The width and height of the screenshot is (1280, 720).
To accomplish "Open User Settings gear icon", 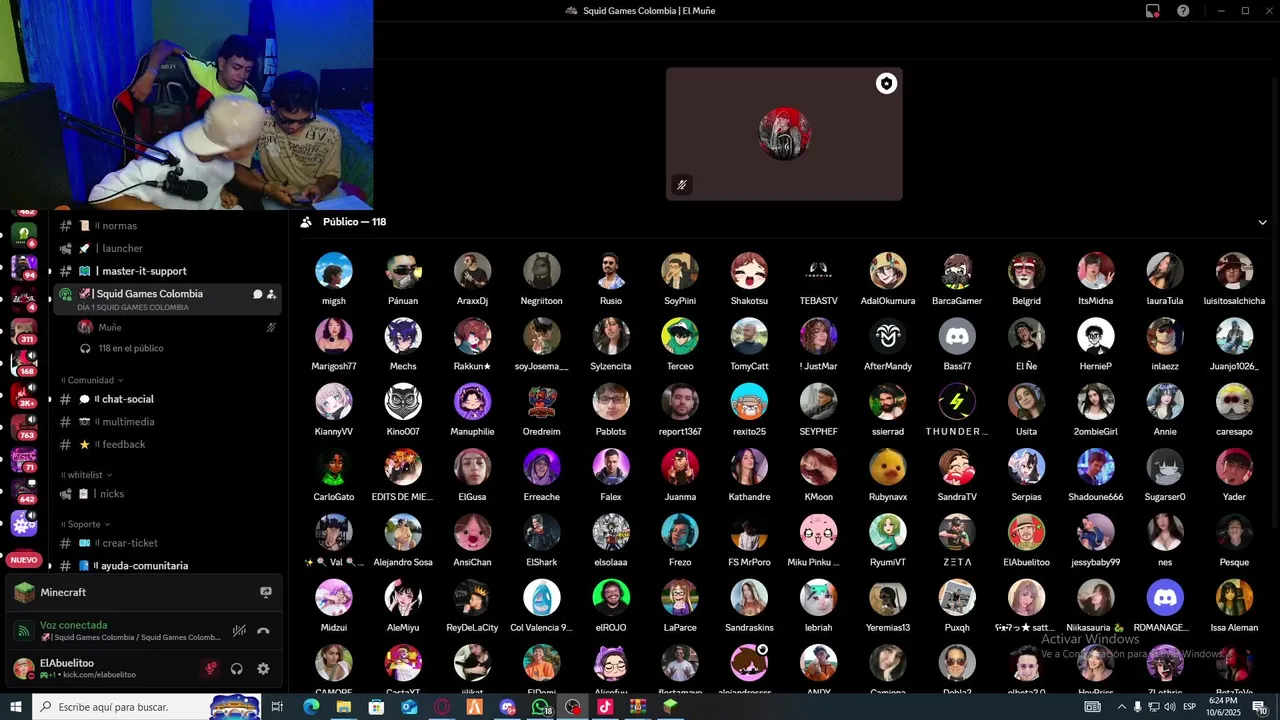I will pos(263,669).
